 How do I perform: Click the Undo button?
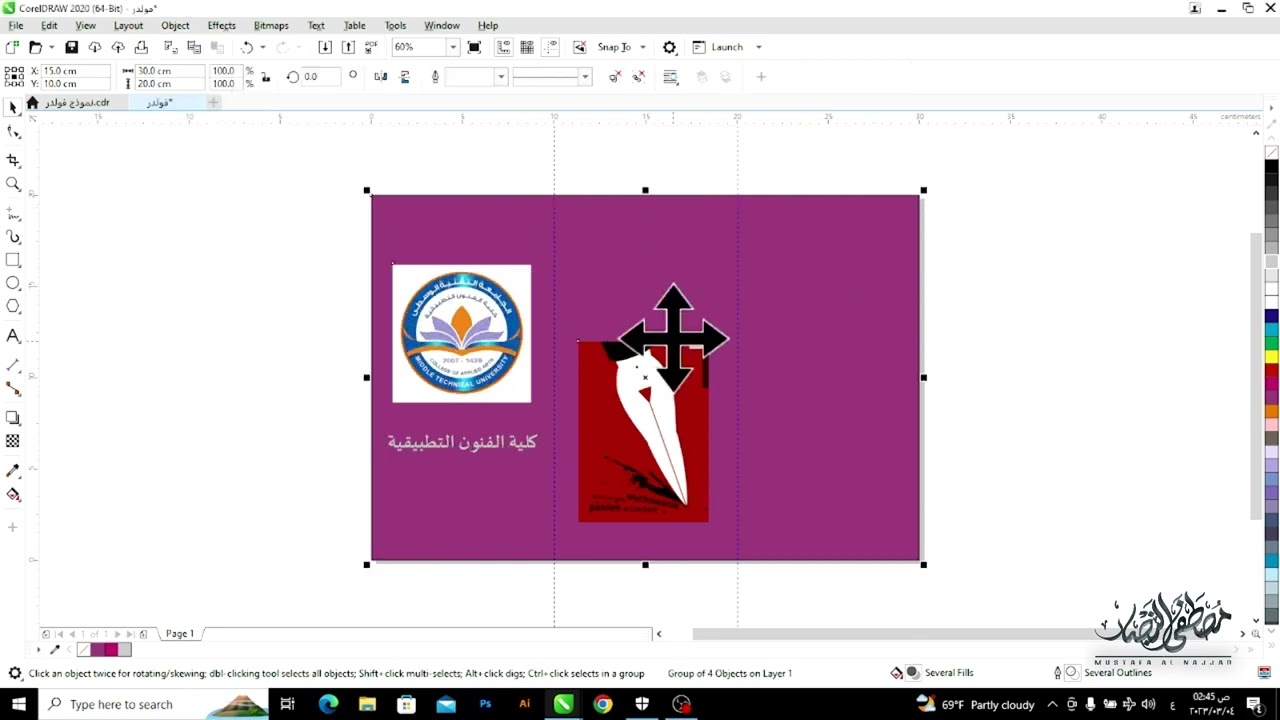tap(246, 47)
